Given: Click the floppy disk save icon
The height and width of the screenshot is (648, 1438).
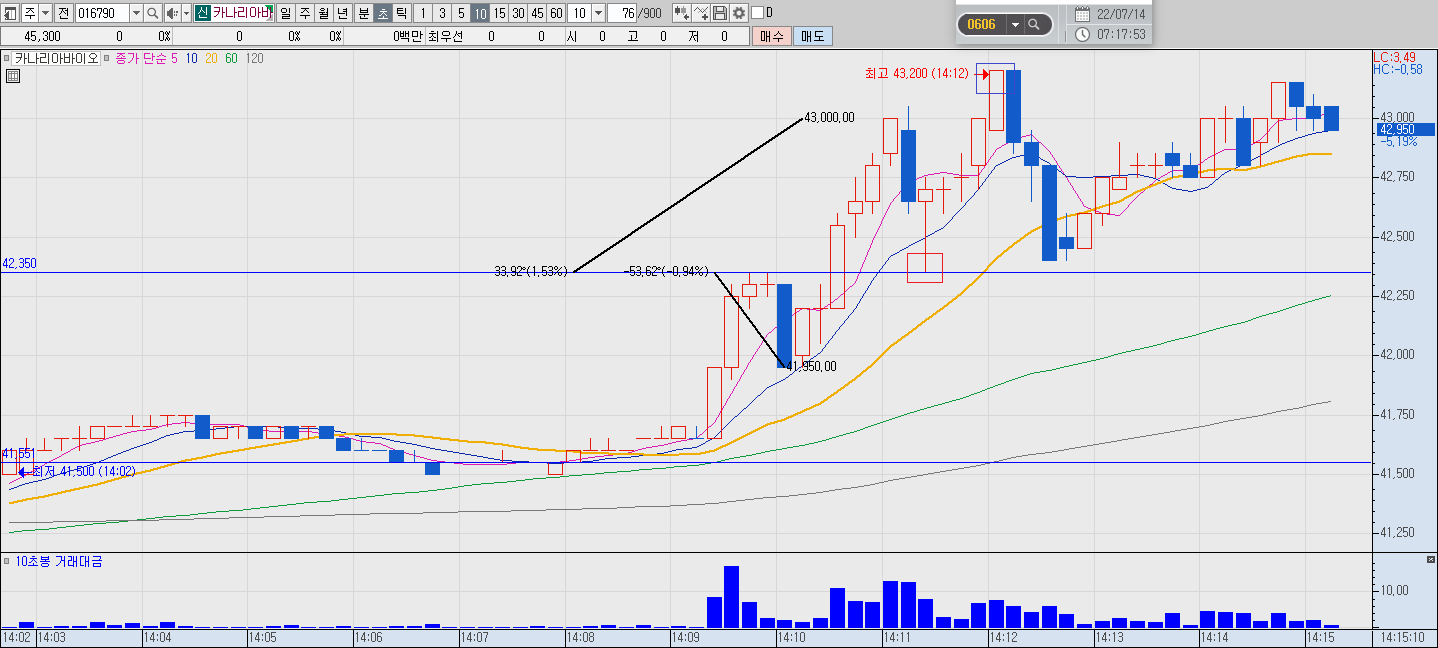Looking at the screenshot, I should coord(720,13).
